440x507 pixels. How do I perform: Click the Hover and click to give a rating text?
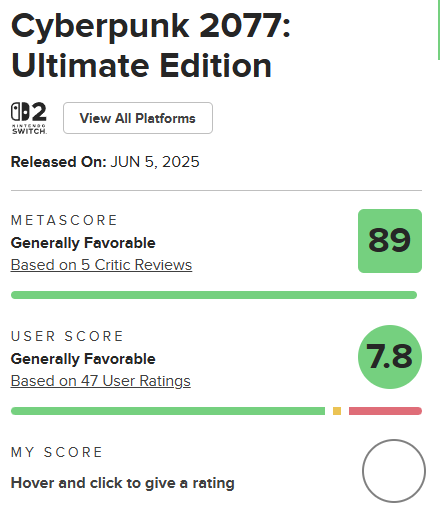click(123, 483)
